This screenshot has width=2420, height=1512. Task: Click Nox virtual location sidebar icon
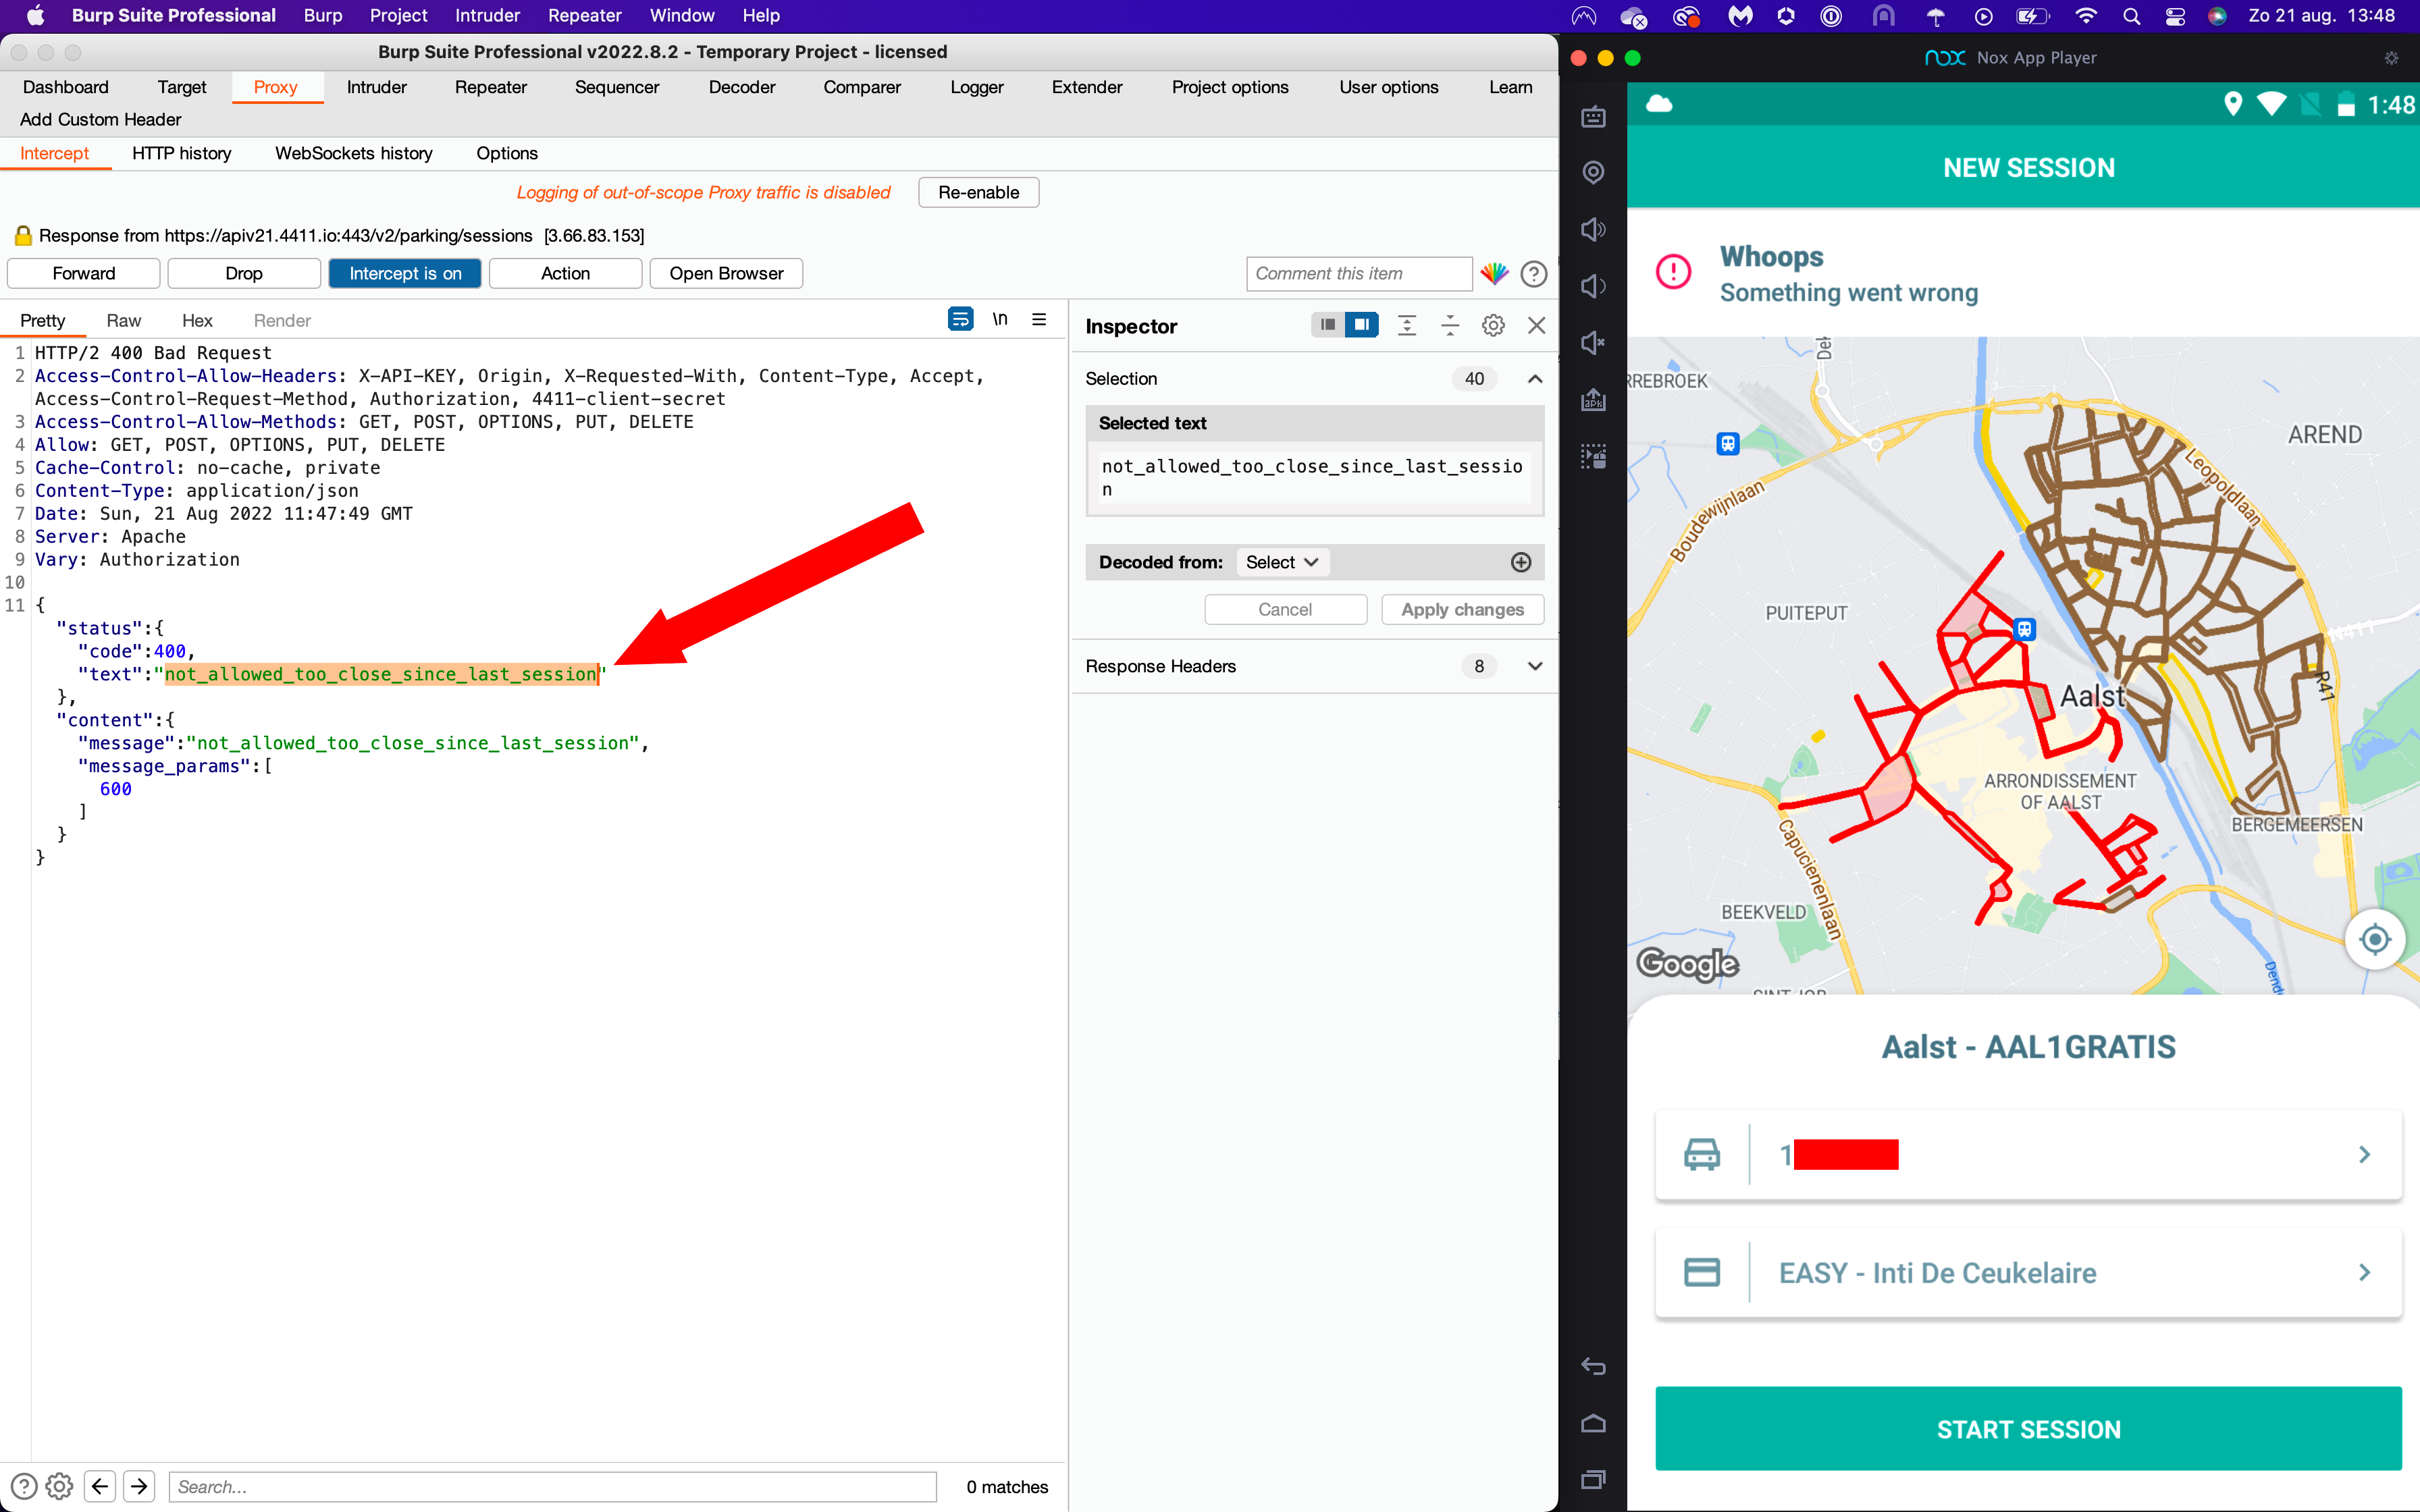click(x=1593, y=172)
